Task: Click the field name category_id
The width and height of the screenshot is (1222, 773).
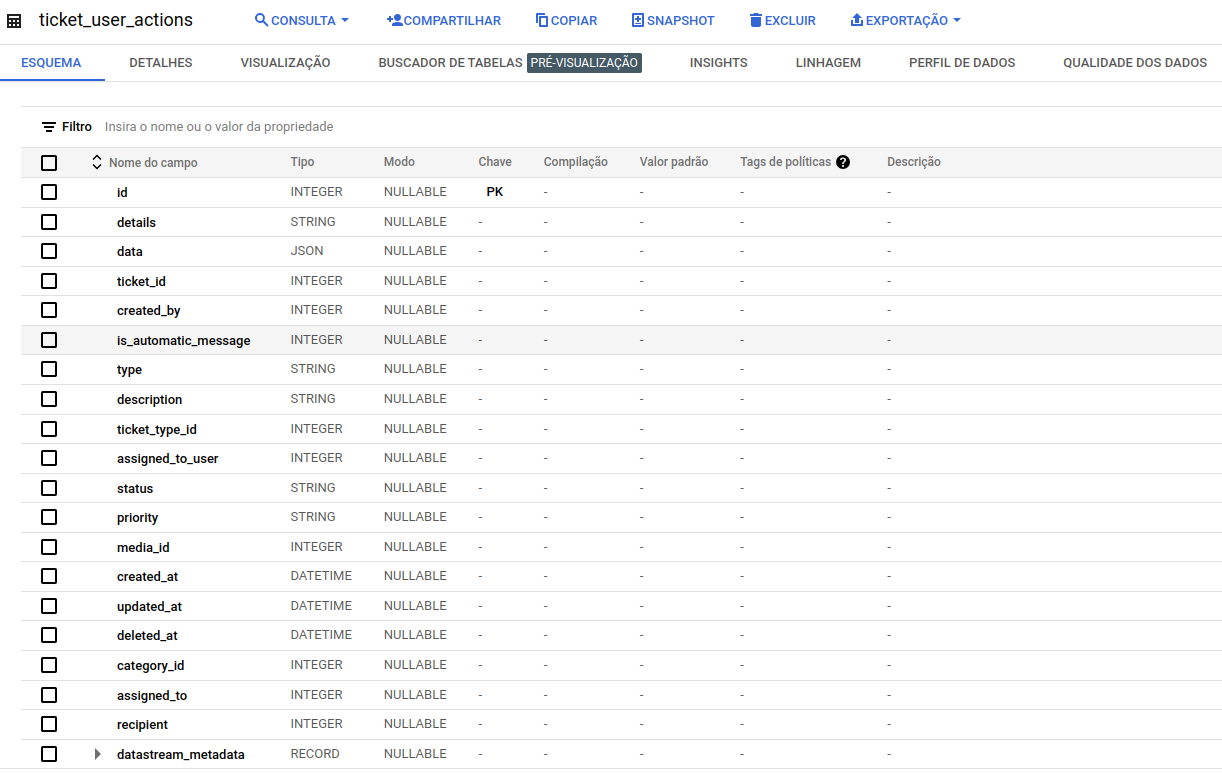Action: [151, 666]
